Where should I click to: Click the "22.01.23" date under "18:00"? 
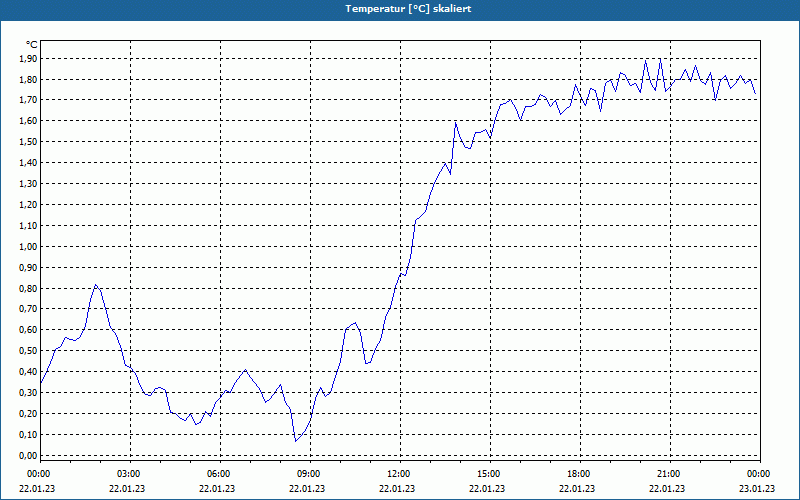(577, 488)
